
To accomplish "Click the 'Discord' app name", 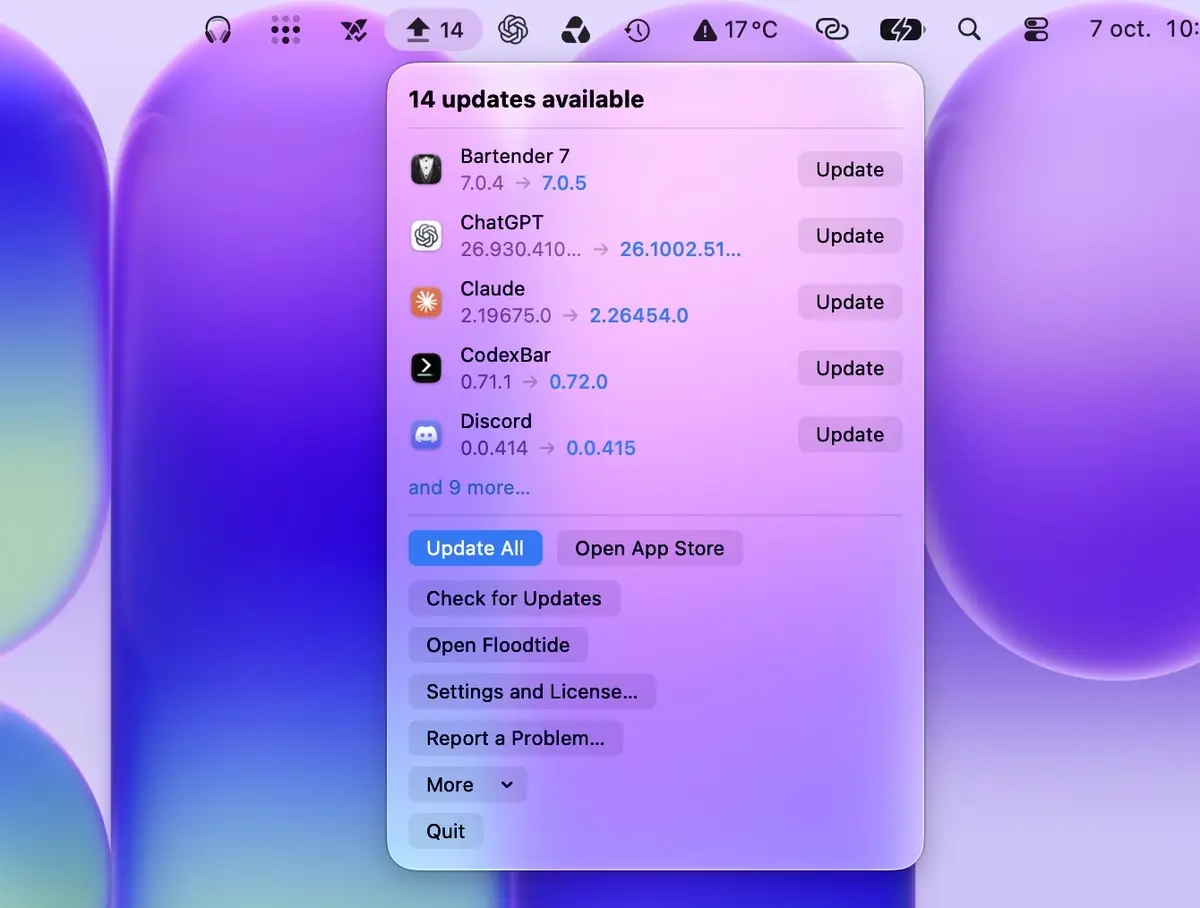I will click(496, 421).
